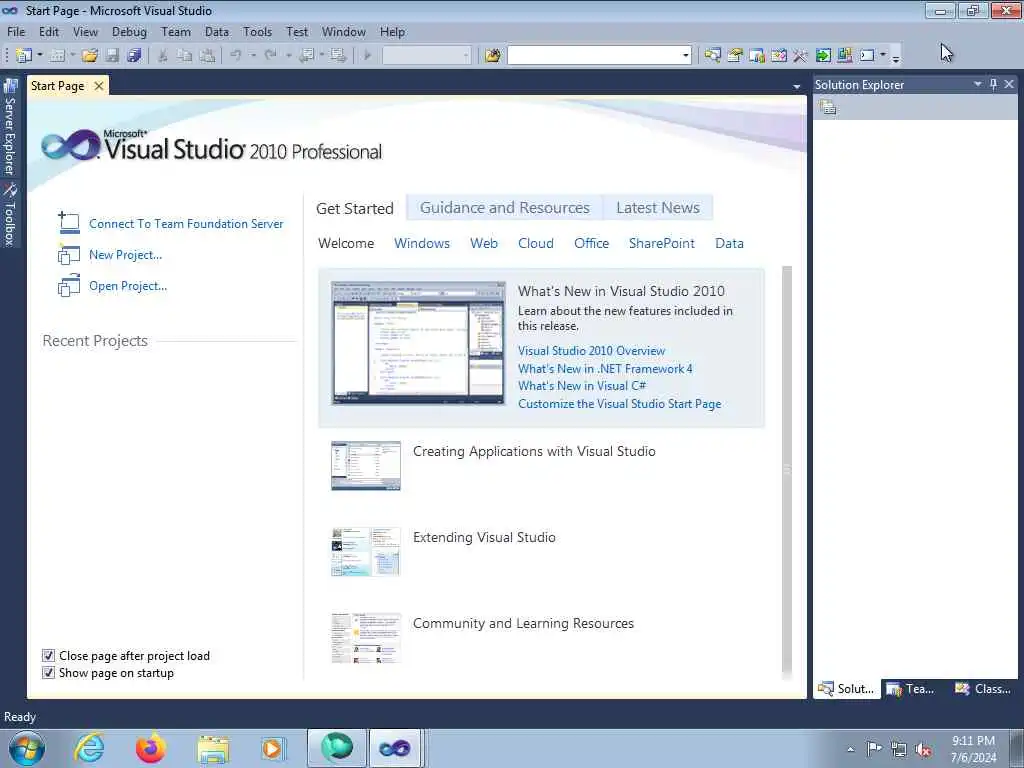Click the Paste toolbar icon
Image resolution: width=1024 pixels, height=768 pixels.
(207, 56)
